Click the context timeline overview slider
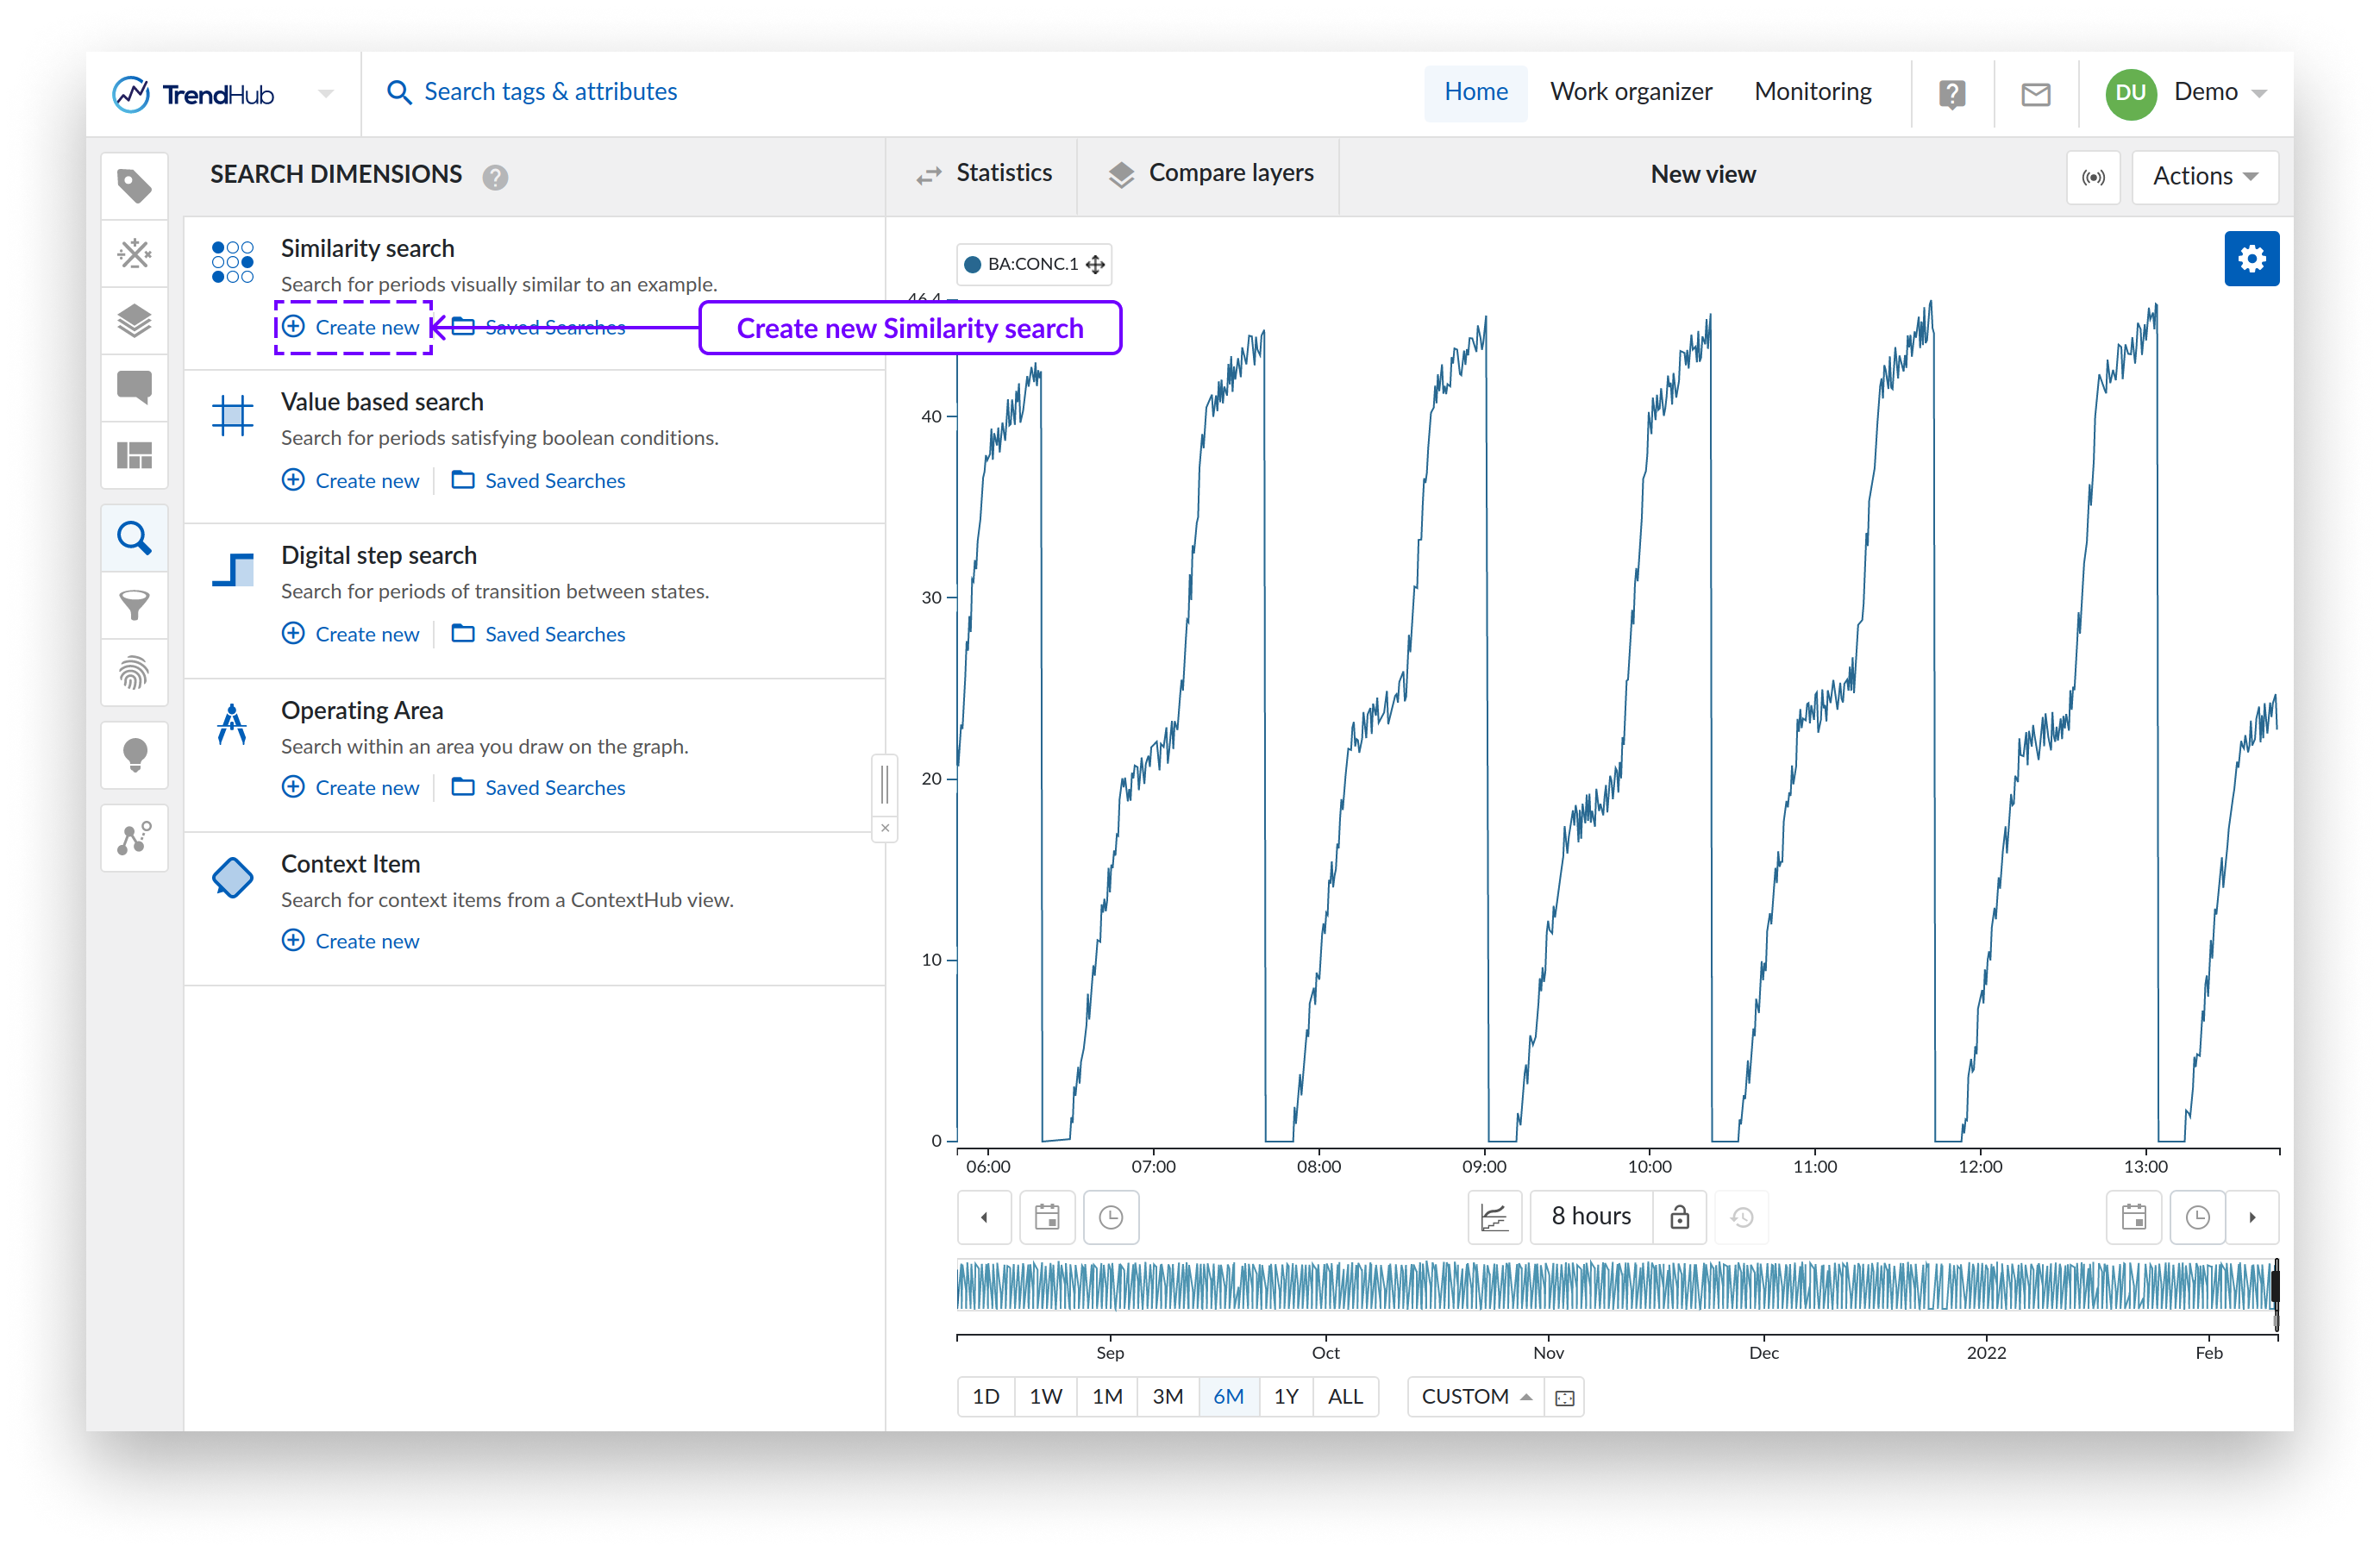Screen dimensions: 2380x1552 tap(1615, 1286)
